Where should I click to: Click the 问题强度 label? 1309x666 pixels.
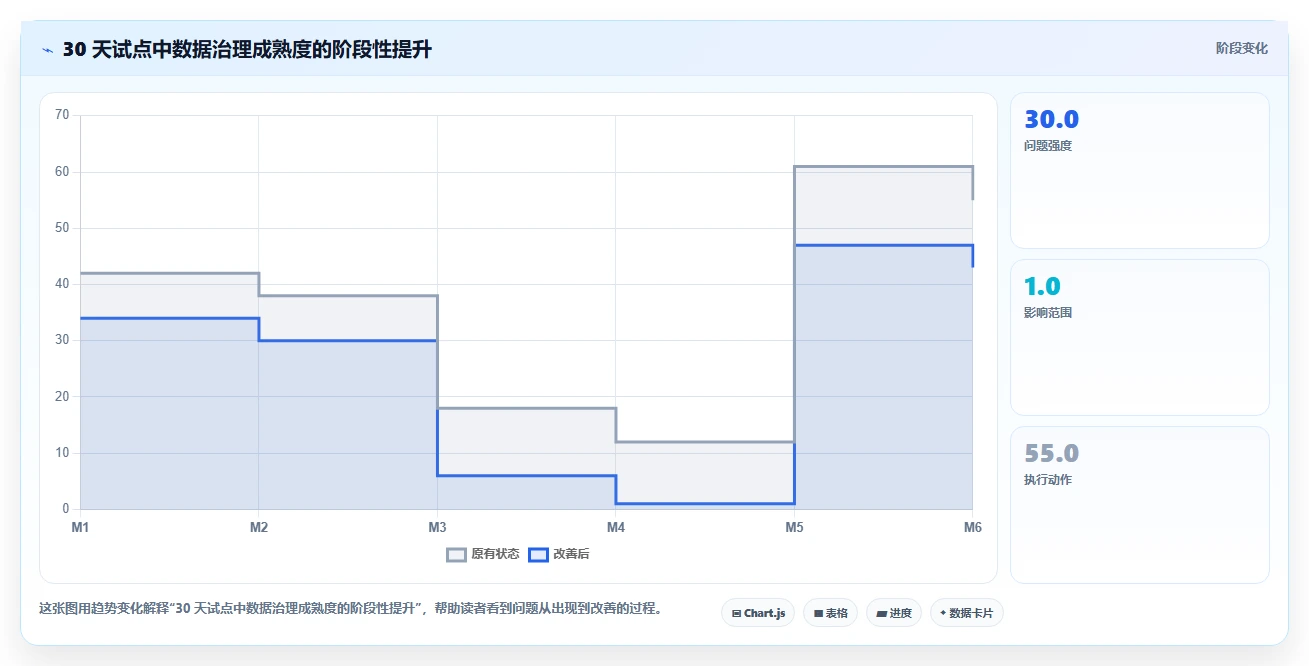coord(1048,146)
